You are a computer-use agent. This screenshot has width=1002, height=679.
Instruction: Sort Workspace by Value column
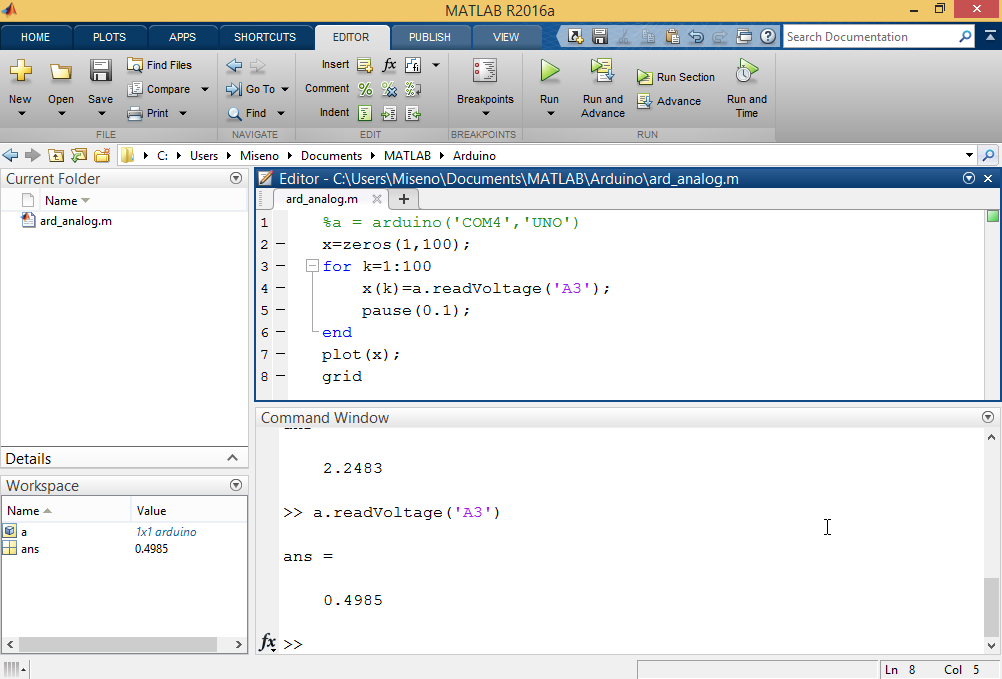click(x=189, y=510)
